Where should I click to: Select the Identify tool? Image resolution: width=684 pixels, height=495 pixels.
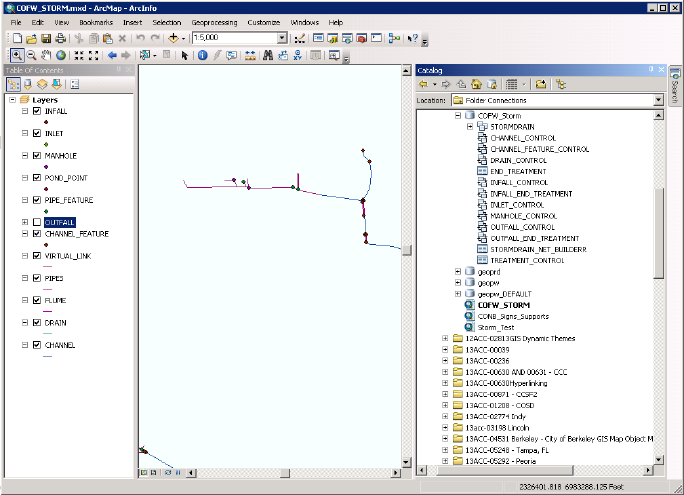click(202, 55)
